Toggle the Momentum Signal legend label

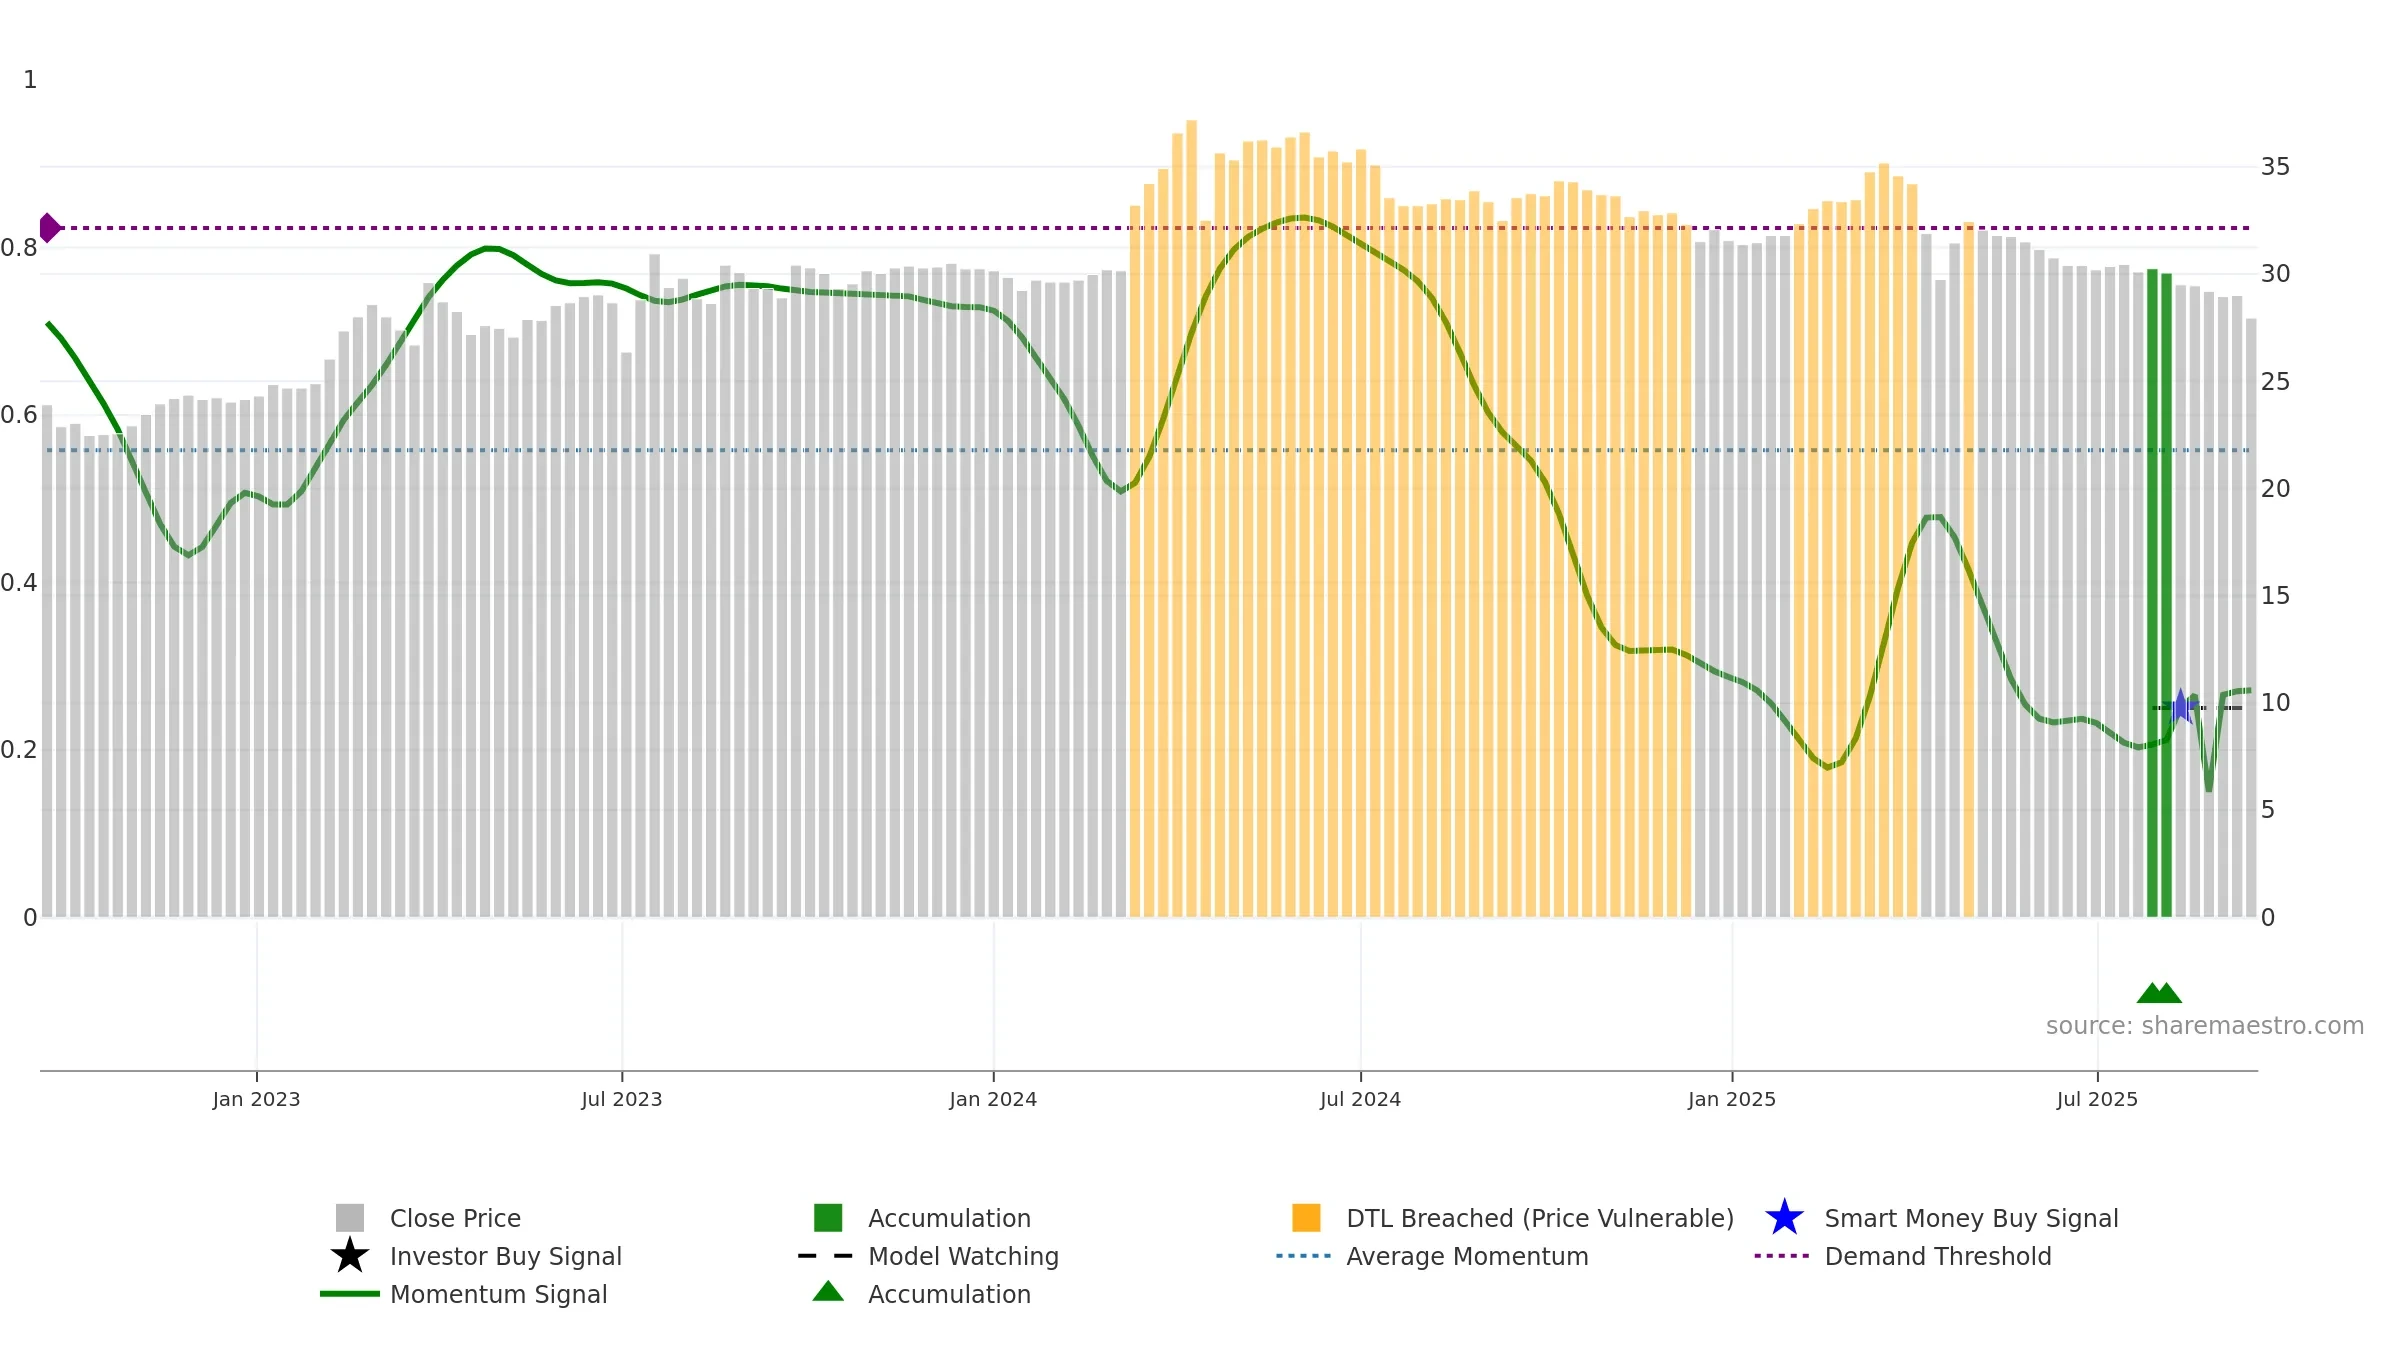point(498,1294)
